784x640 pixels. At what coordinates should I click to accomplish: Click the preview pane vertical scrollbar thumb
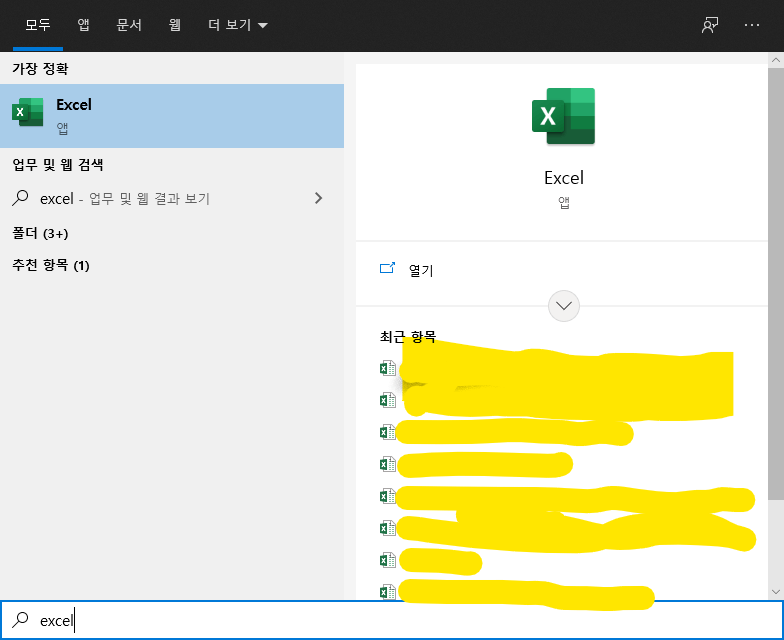[776, 283]
